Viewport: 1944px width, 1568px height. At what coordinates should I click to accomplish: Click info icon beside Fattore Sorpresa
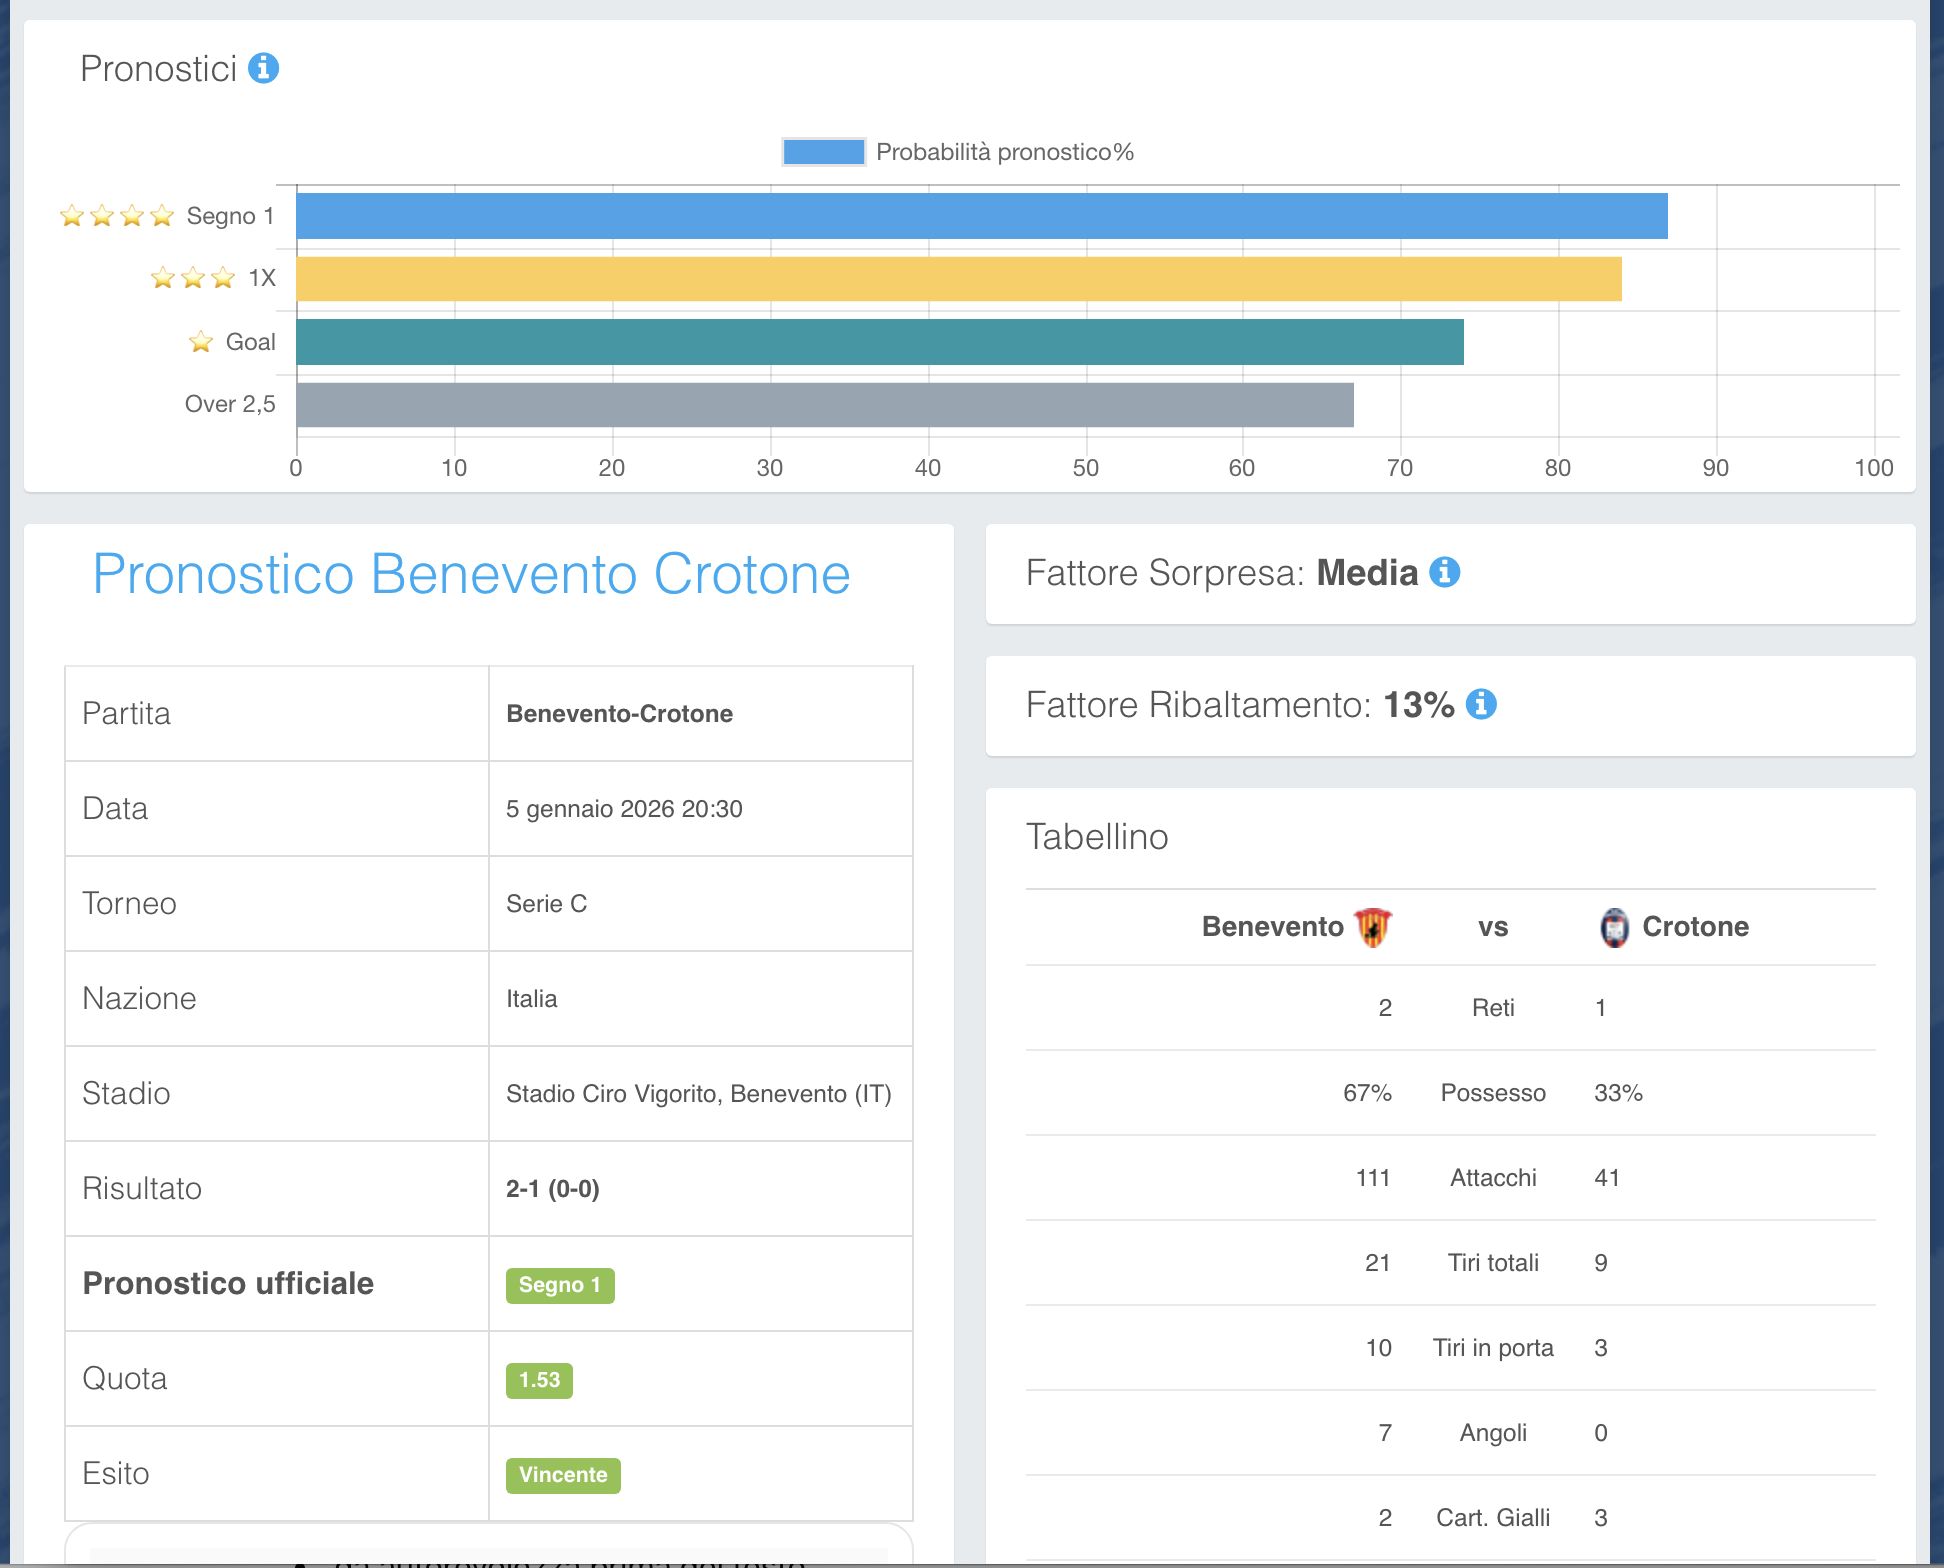1444,572
